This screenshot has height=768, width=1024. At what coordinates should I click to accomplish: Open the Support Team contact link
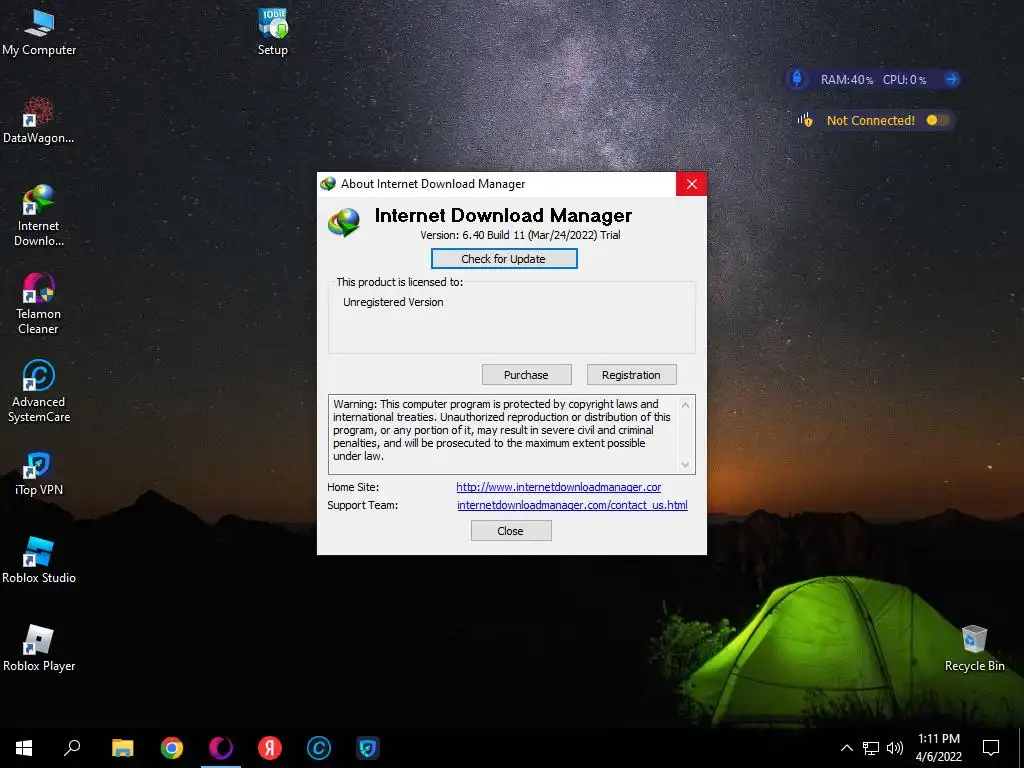point(572,505)
